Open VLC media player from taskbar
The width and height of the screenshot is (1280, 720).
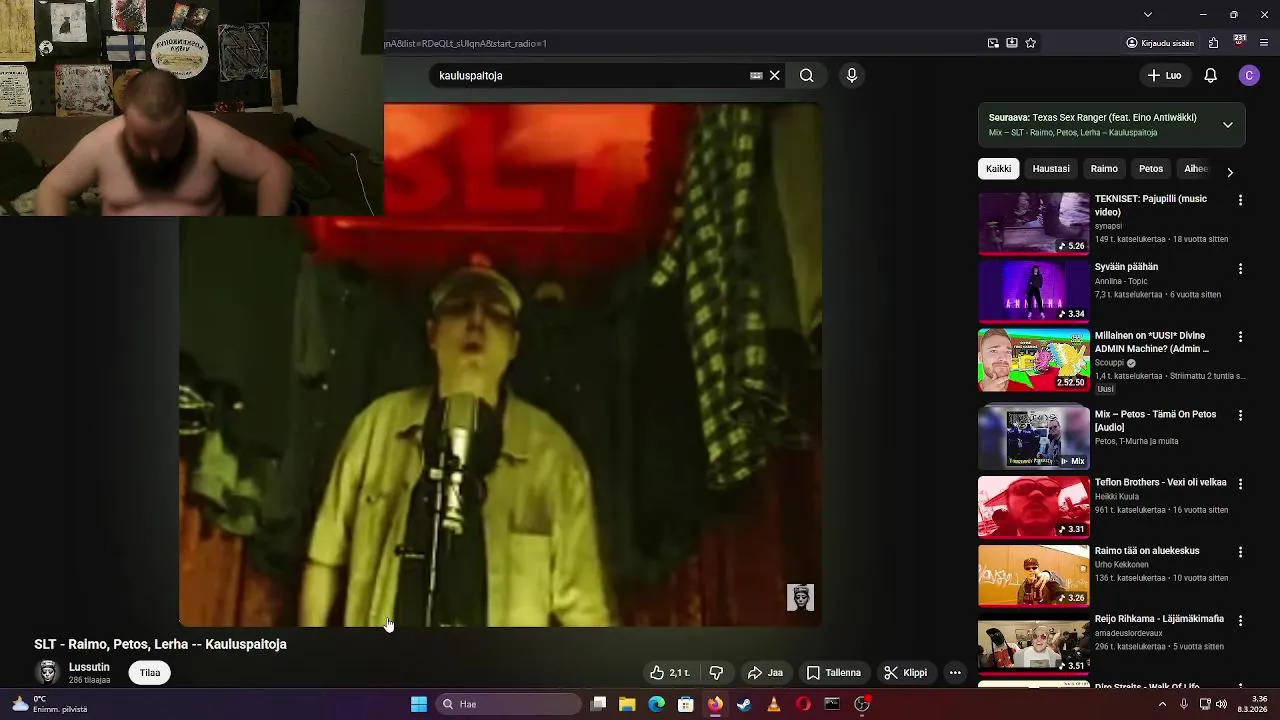(x=773, y=704)
